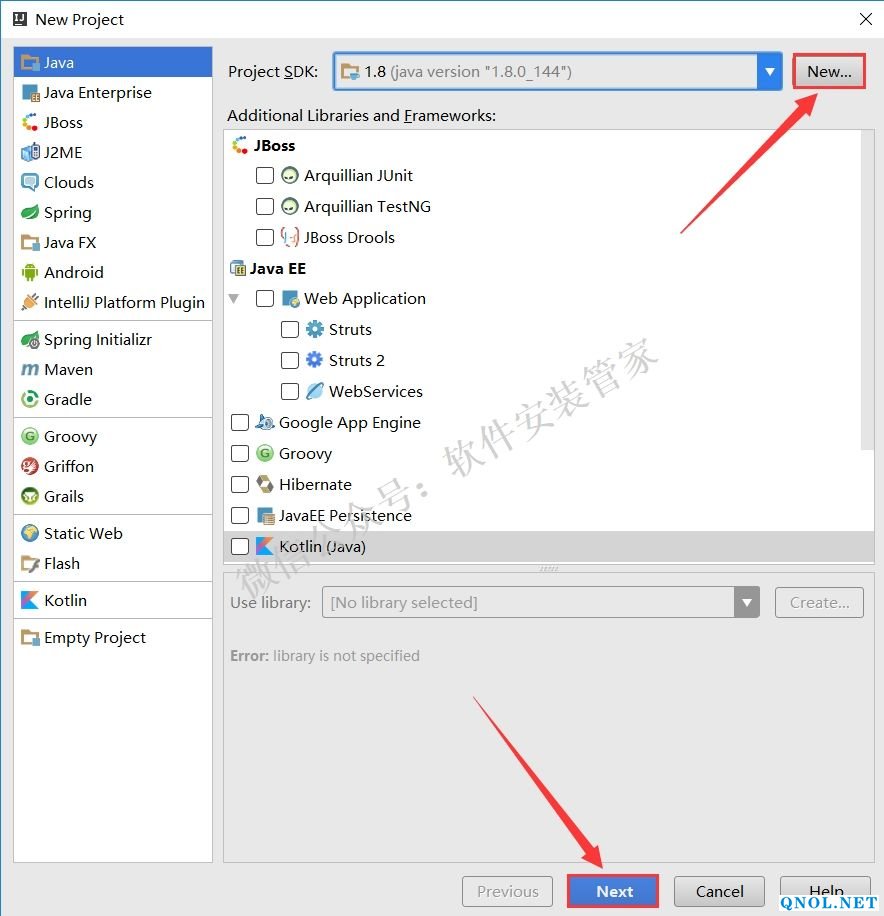Click the Next button
Screen dimensions: 884x916
[x=614, y=891]
